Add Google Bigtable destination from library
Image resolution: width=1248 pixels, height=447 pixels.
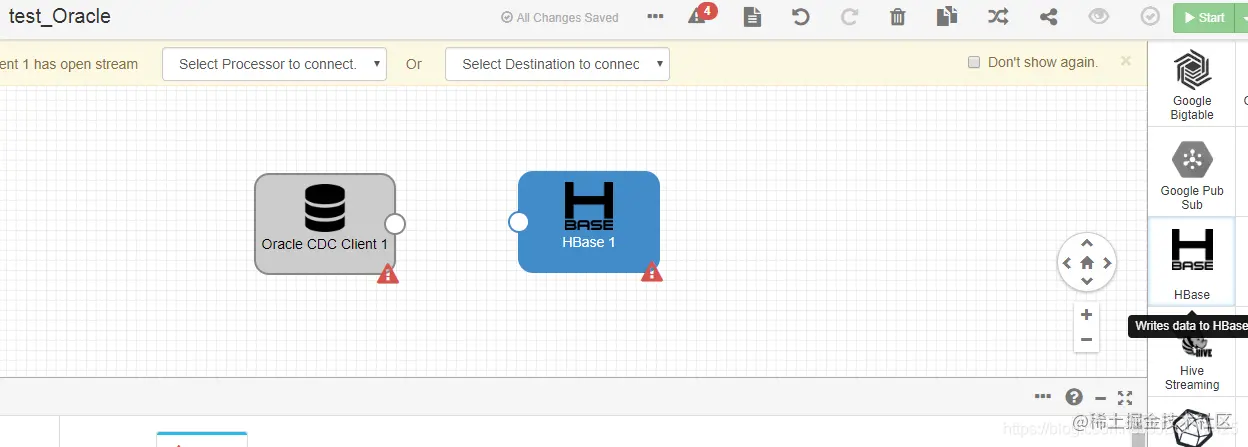pos(1192,84)
